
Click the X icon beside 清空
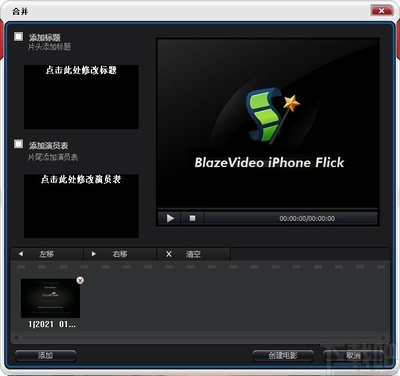169,254
